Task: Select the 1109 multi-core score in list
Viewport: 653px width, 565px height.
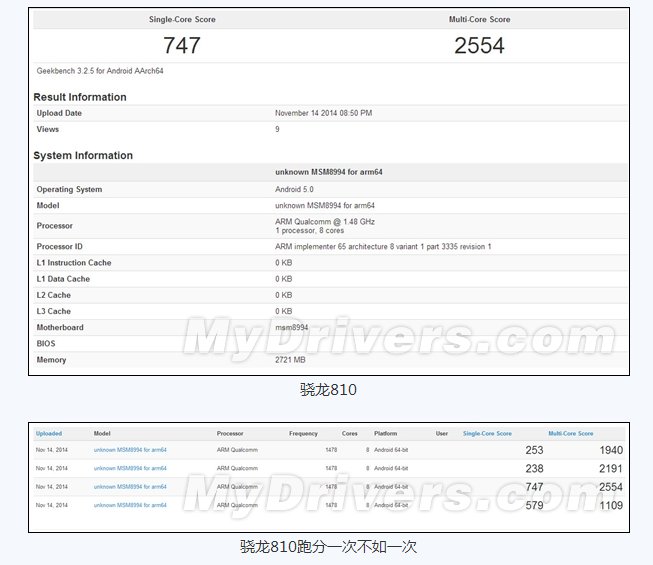Action: (611, 505)
